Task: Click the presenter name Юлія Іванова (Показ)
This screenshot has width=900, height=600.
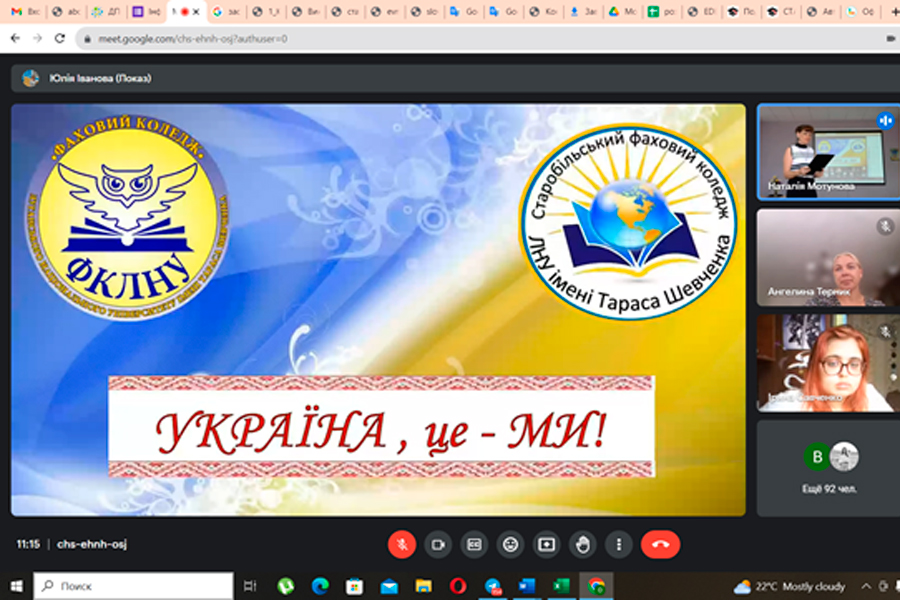Action: 100,78
